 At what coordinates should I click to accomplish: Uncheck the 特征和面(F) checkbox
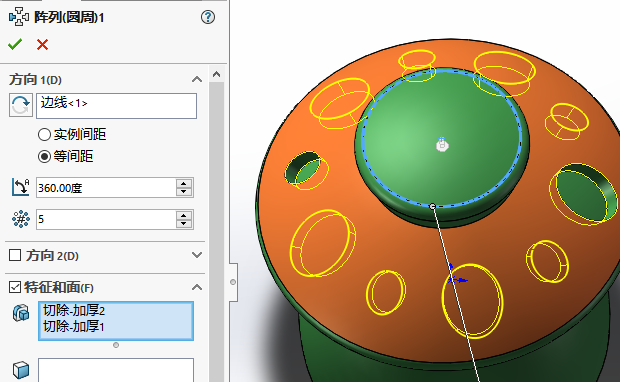tap(15, 287)
